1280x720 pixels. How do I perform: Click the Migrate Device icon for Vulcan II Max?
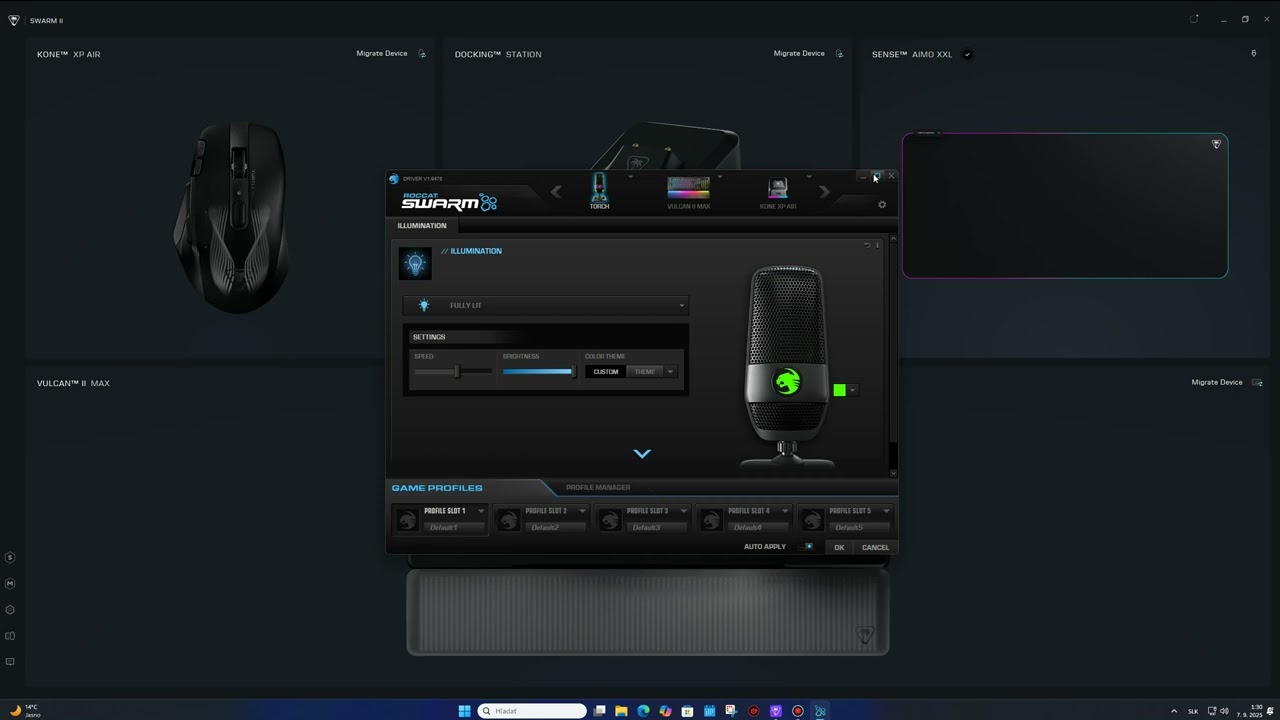point(1257,383)
